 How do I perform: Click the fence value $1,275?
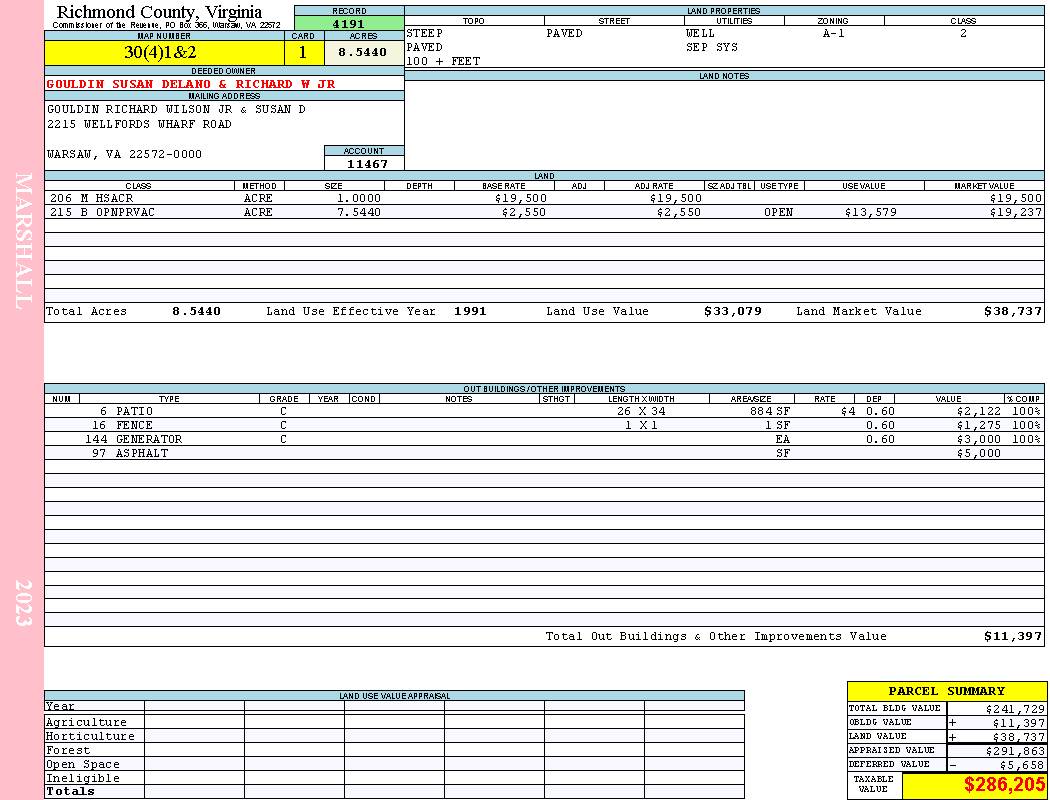(x=978, y=426)
